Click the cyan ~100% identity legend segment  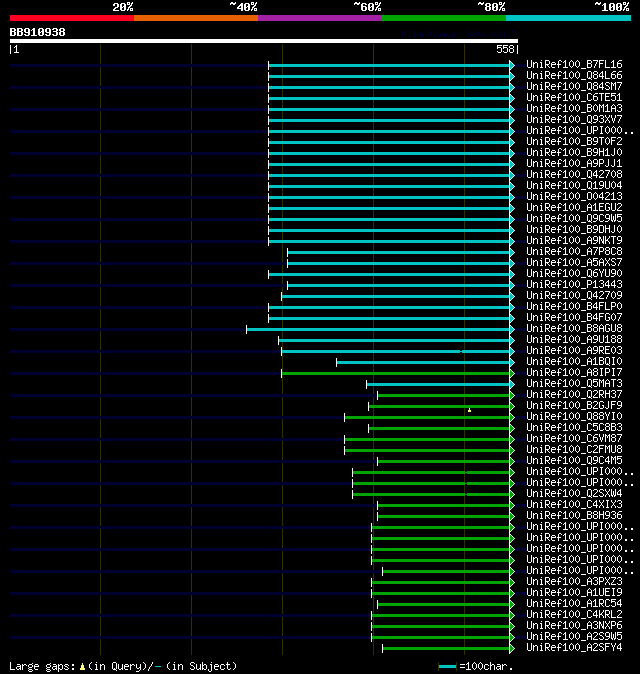tap(569, 18)
